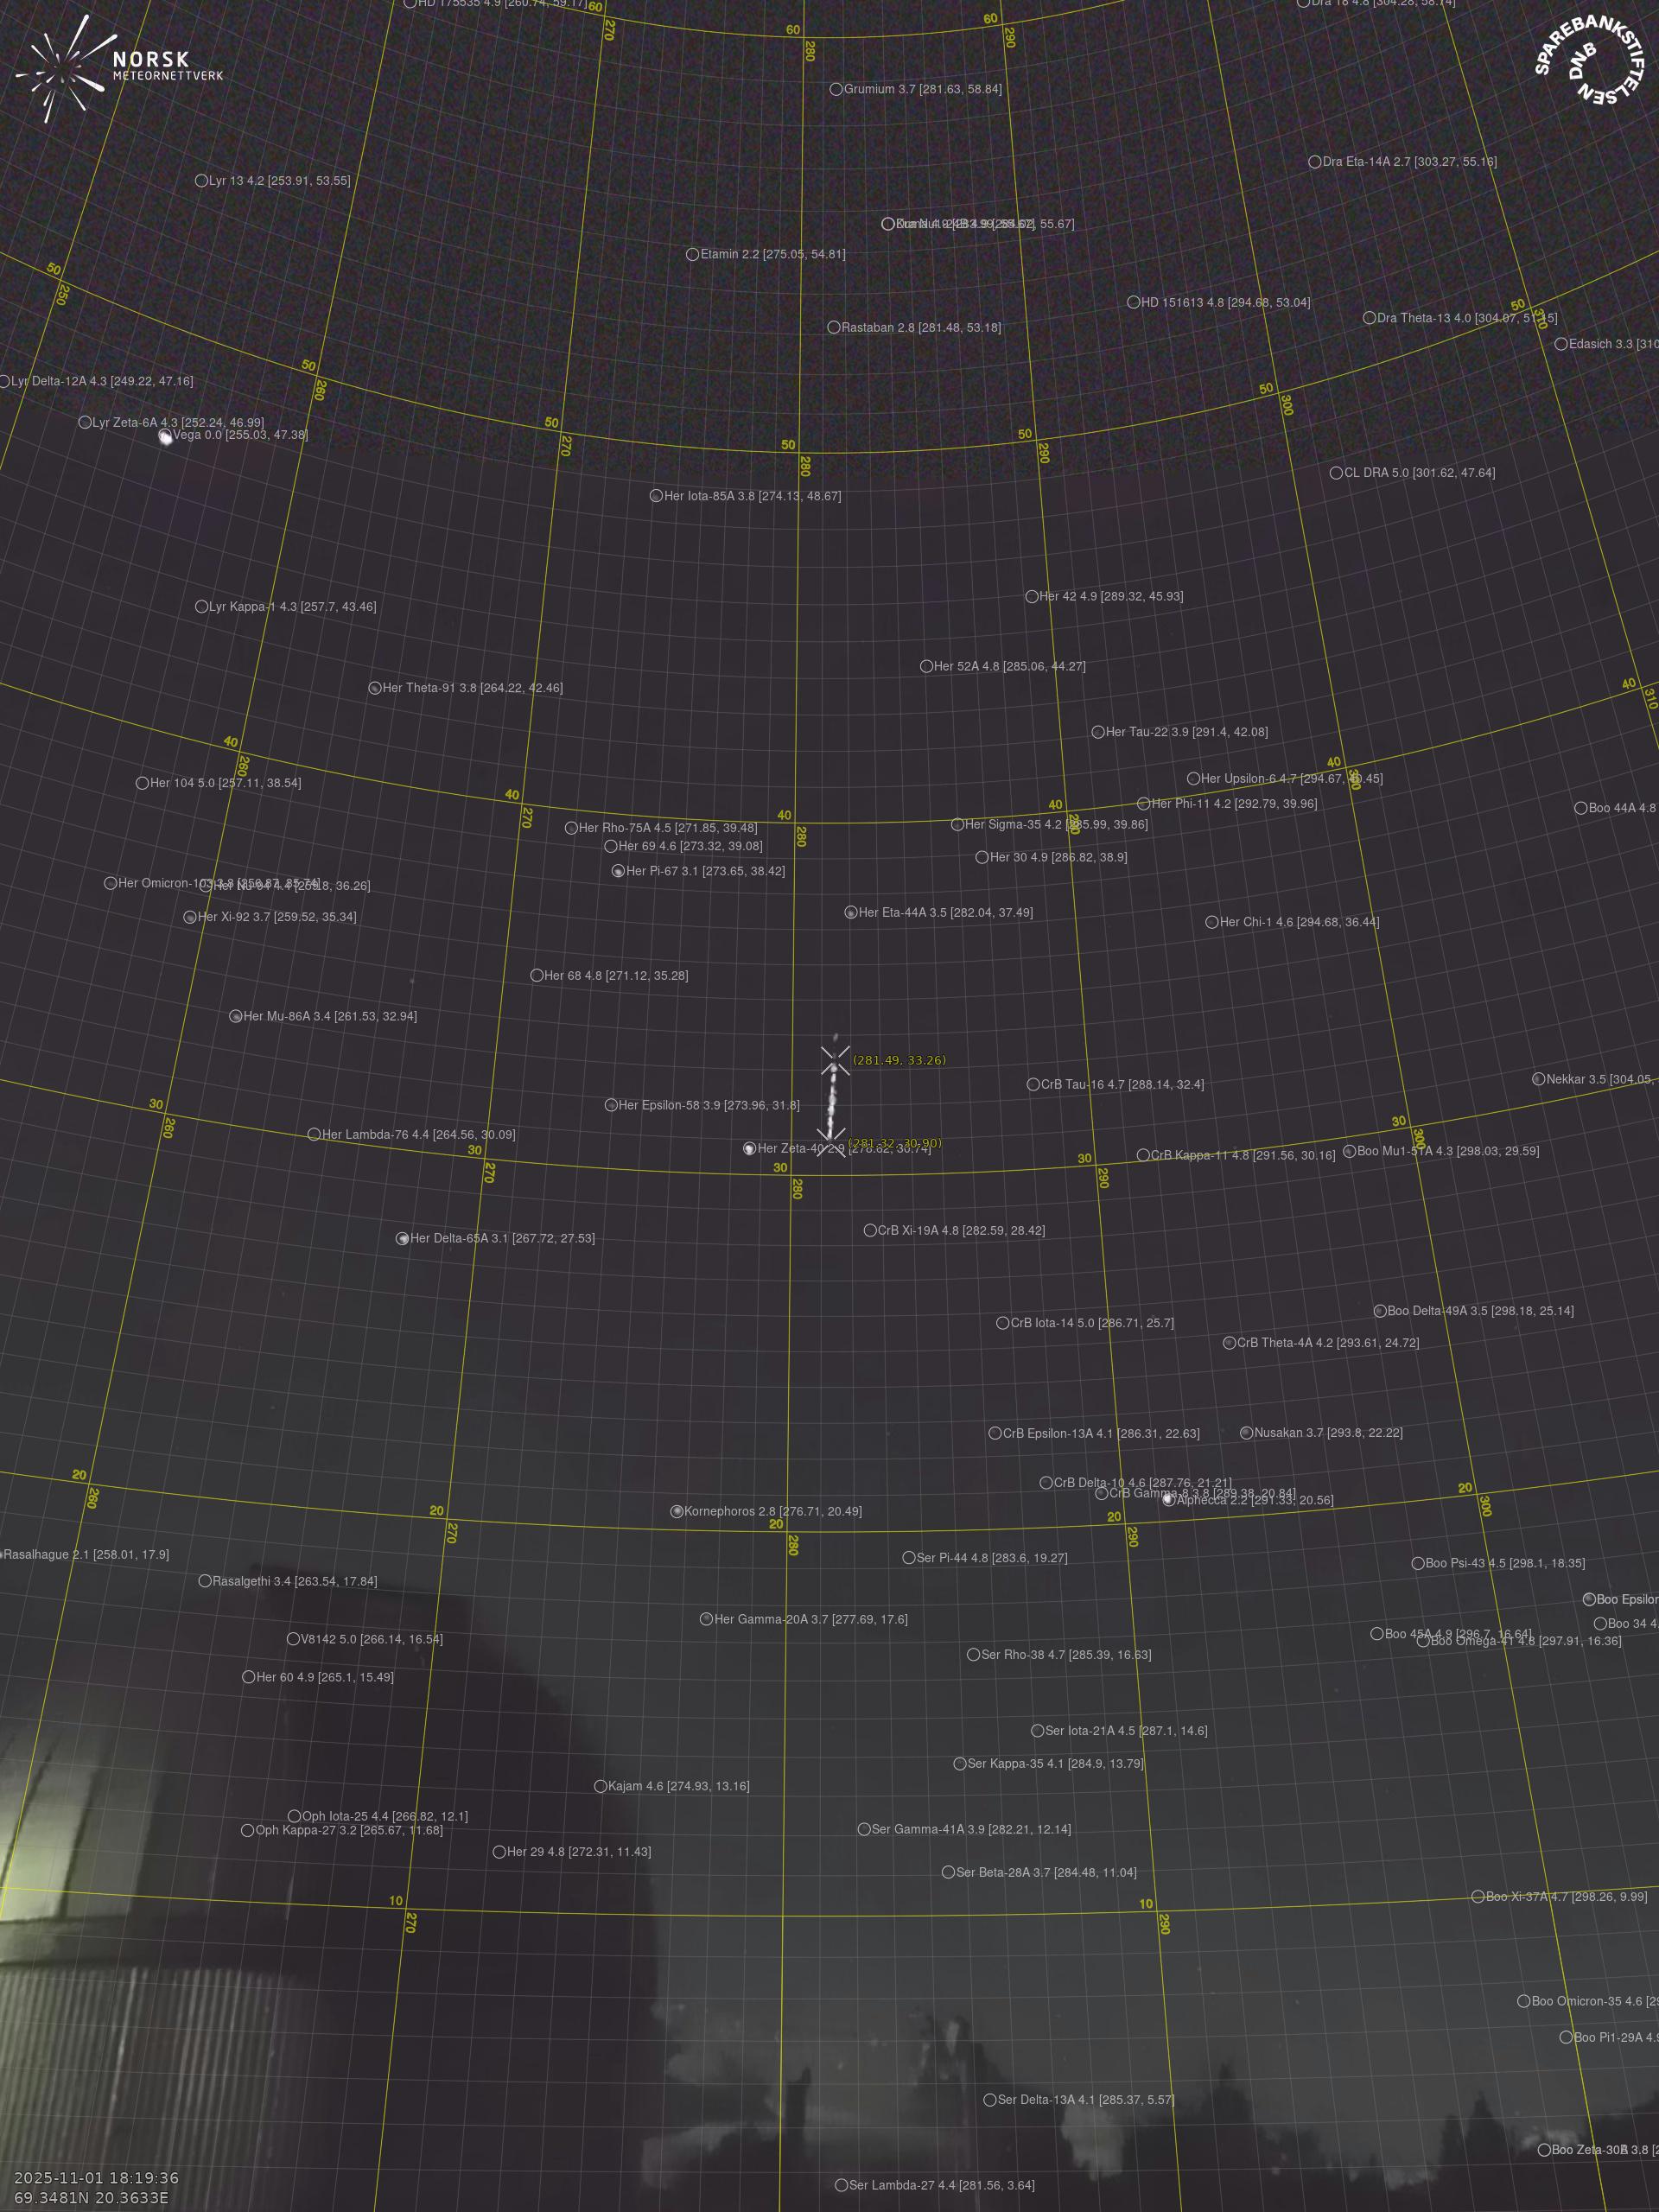
Task: Click the Her Pi-67 star marker
Action: (618, 871)
